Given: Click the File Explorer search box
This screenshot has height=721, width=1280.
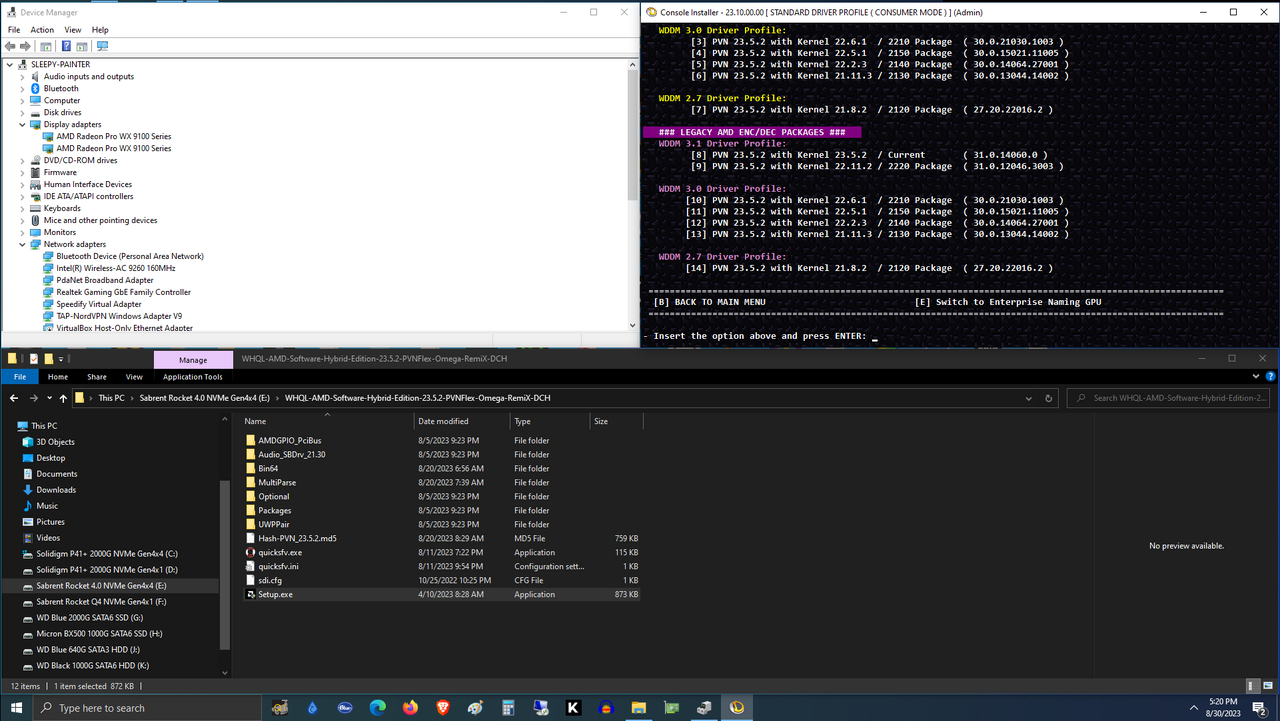Looking at the screenshot, I should click(1170, 398).
